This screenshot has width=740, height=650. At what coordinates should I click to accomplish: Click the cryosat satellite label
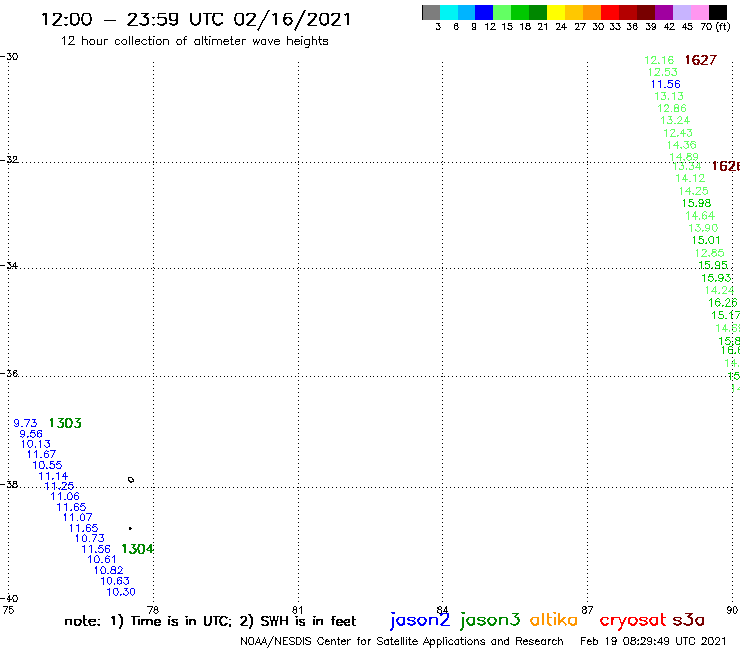[633, 620]
